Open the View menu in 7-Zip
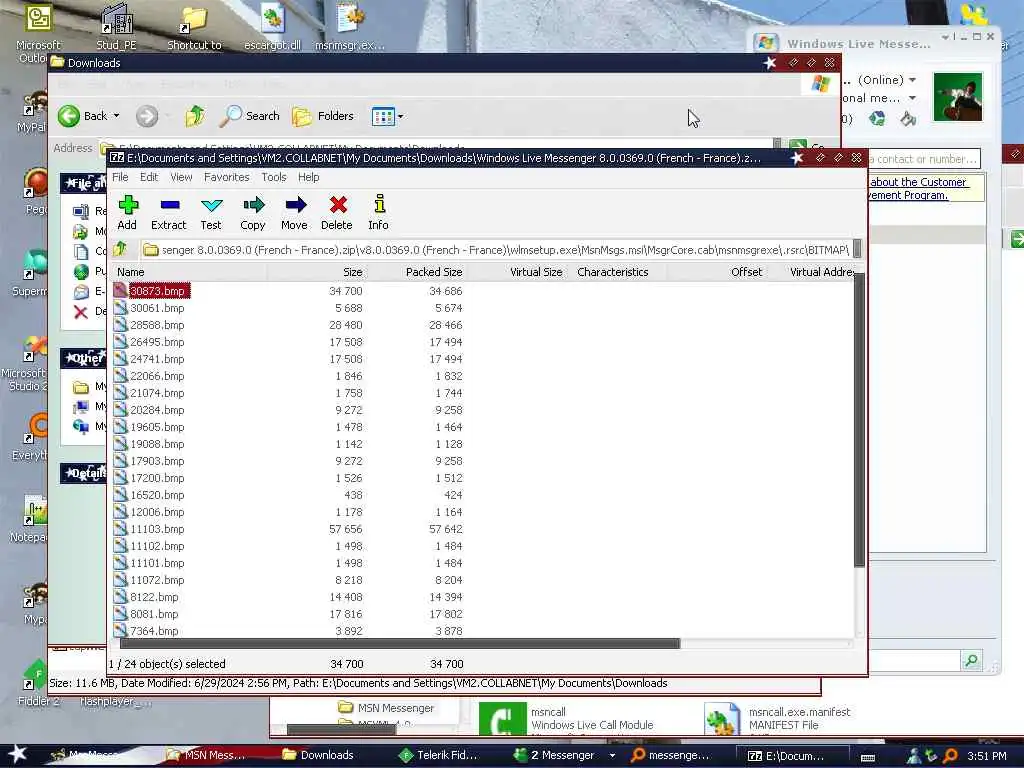 pos(181,177)
